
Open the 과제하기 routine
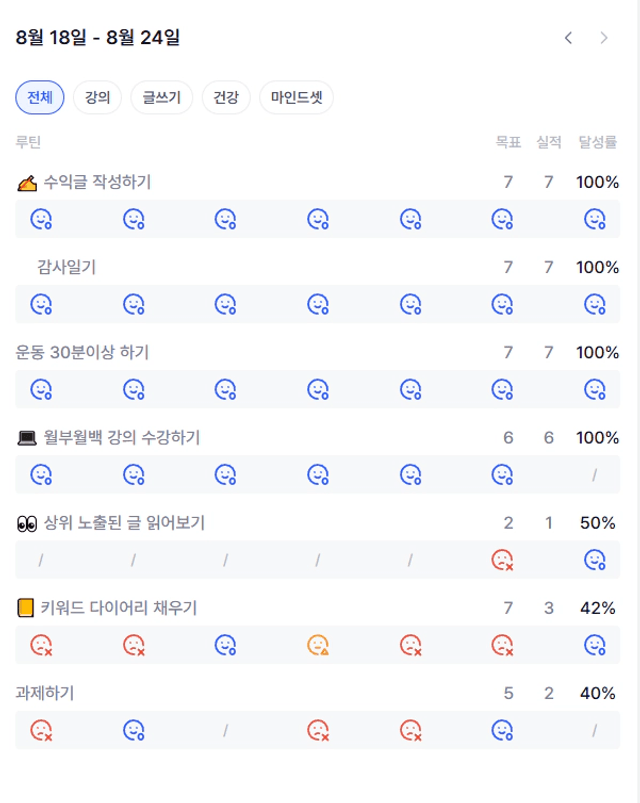pos(45,693)
